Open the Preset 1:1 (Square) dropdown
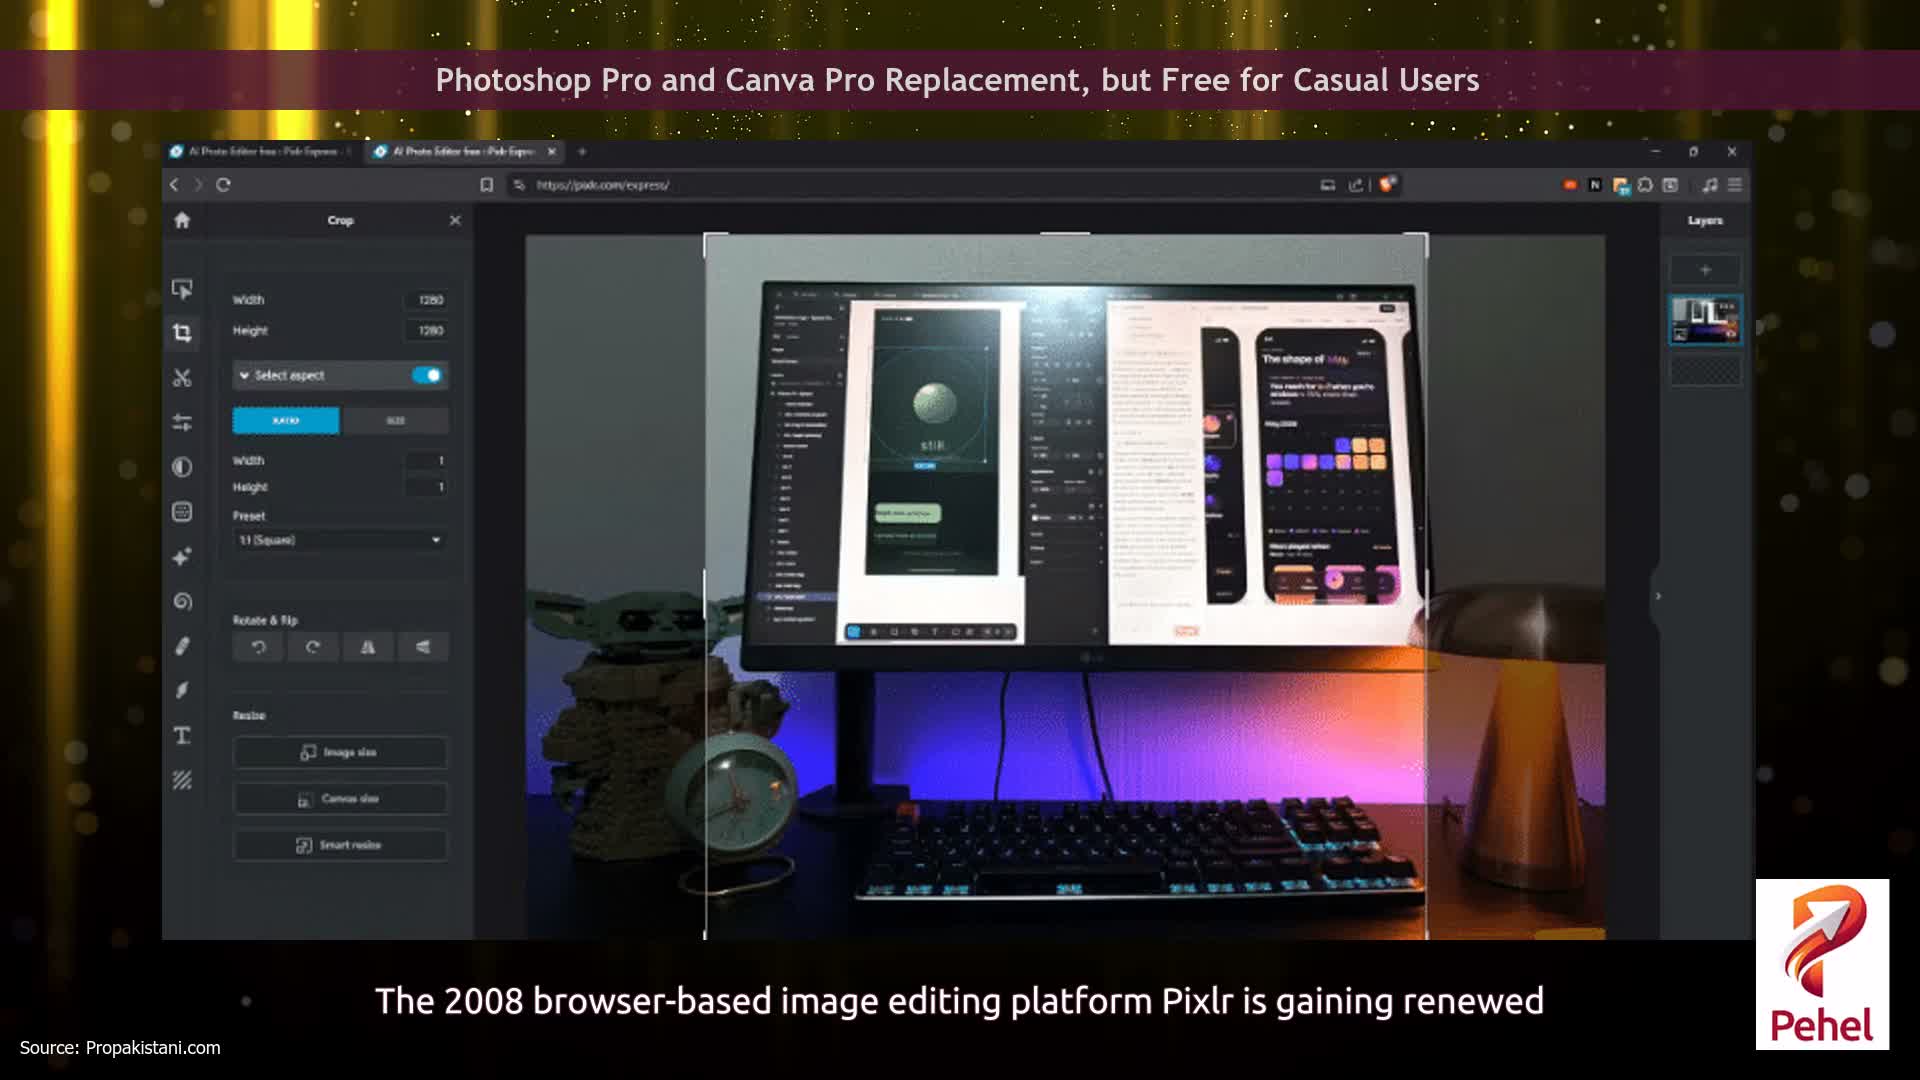Viewport: 1920px width, 1080px height. tap(340, 540)
